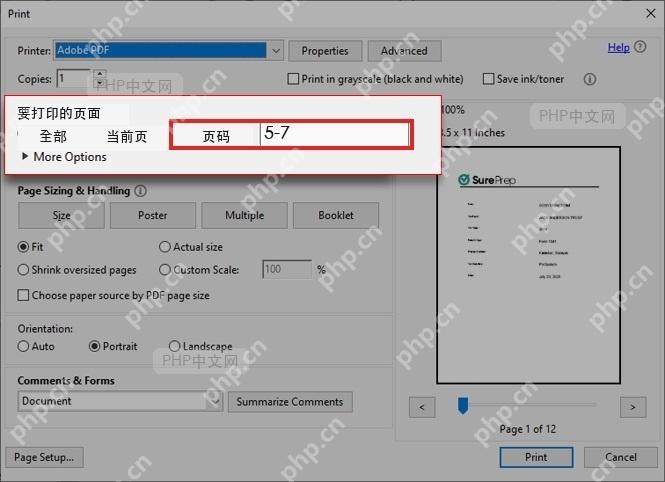Select Custom Scale radio button
665x482 pixels.
coord(165,270)
